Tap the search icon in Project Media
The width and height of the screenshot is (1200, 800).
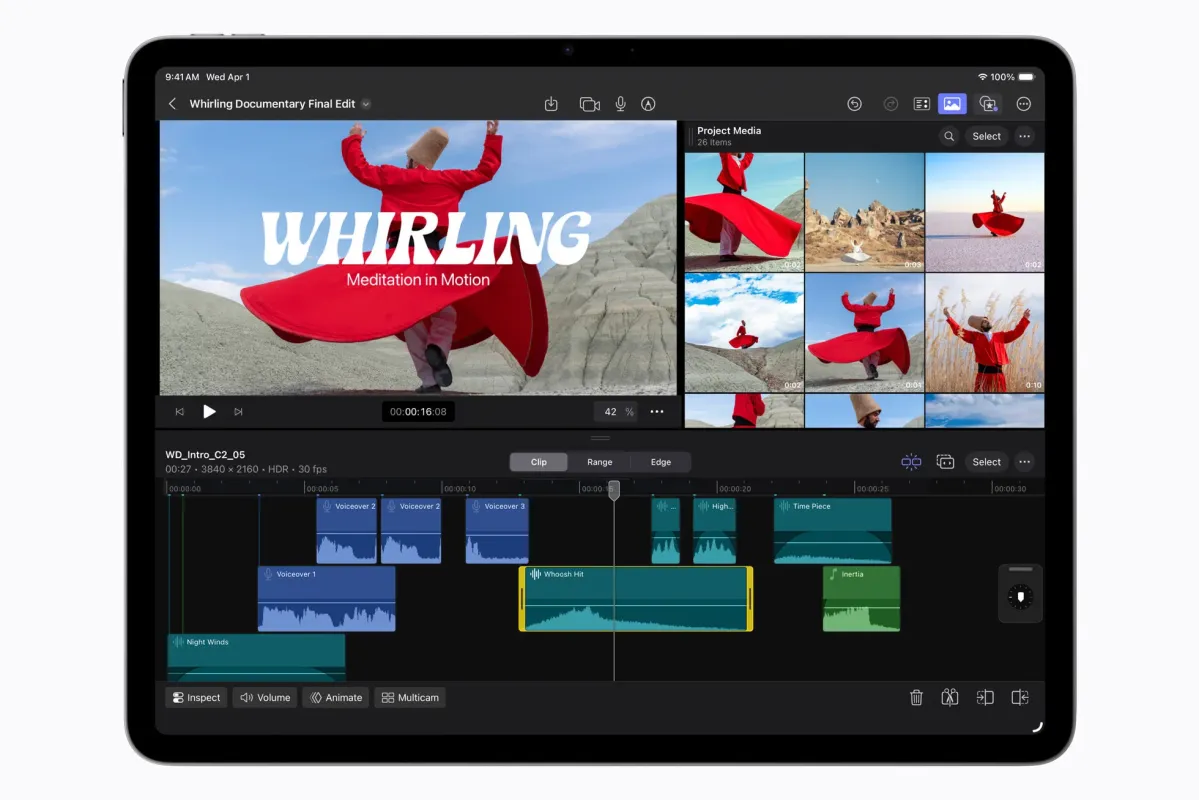[x=948, y=136]
